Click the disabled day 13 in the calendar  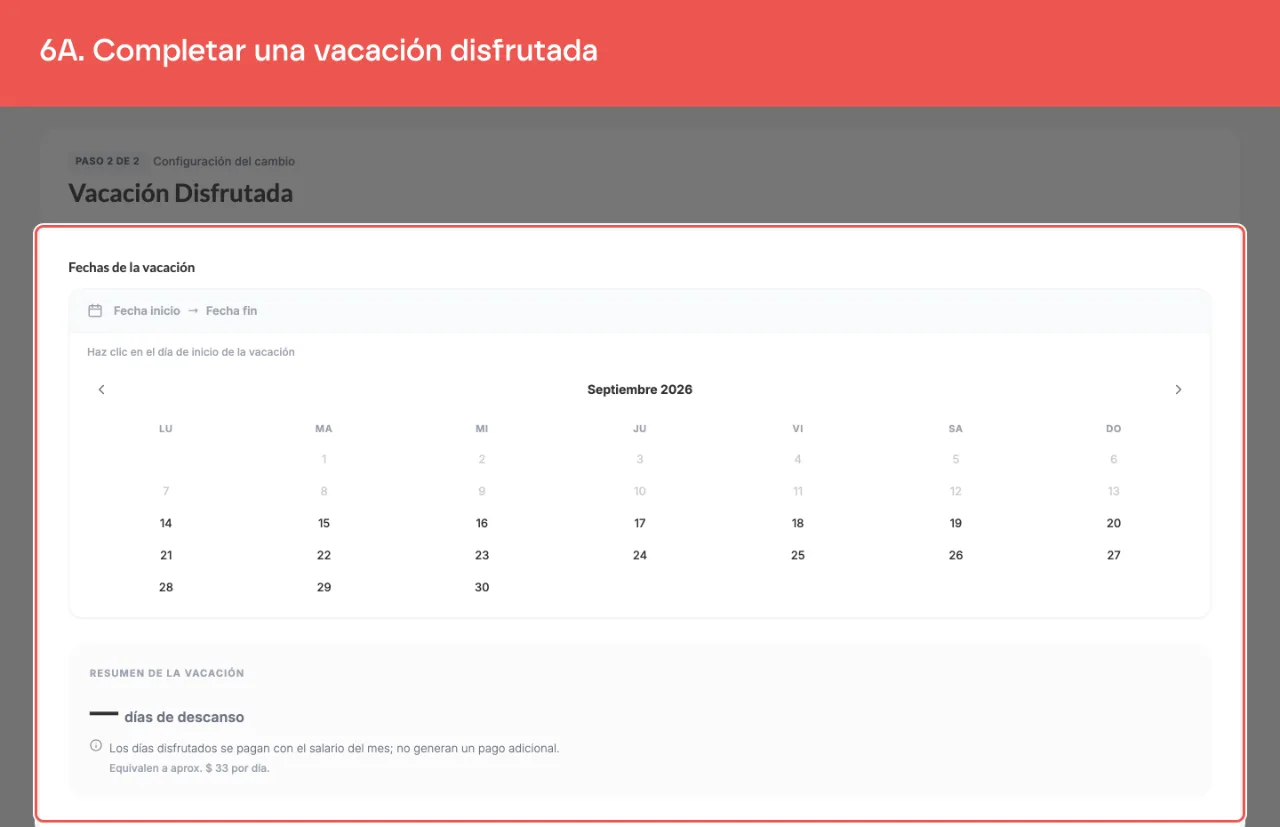(x=1114, y=491)
